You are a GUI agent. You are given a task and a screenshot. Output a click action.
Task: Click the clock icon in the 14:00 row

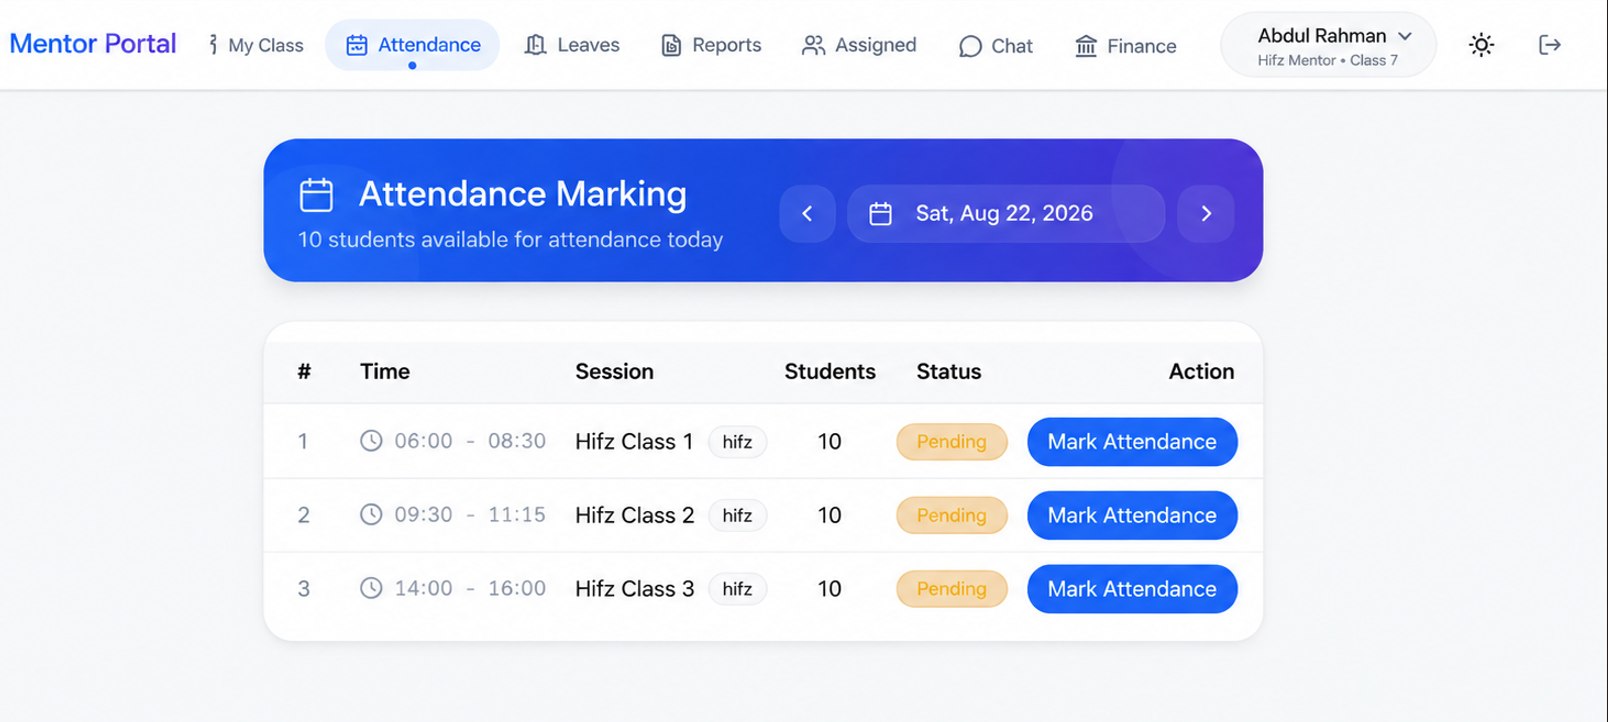371,588
